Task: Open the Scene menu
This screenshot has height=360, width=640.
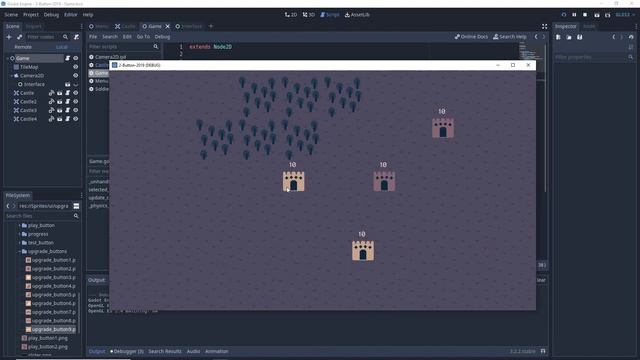Action: pyautogui.click(x=11, y=15)
